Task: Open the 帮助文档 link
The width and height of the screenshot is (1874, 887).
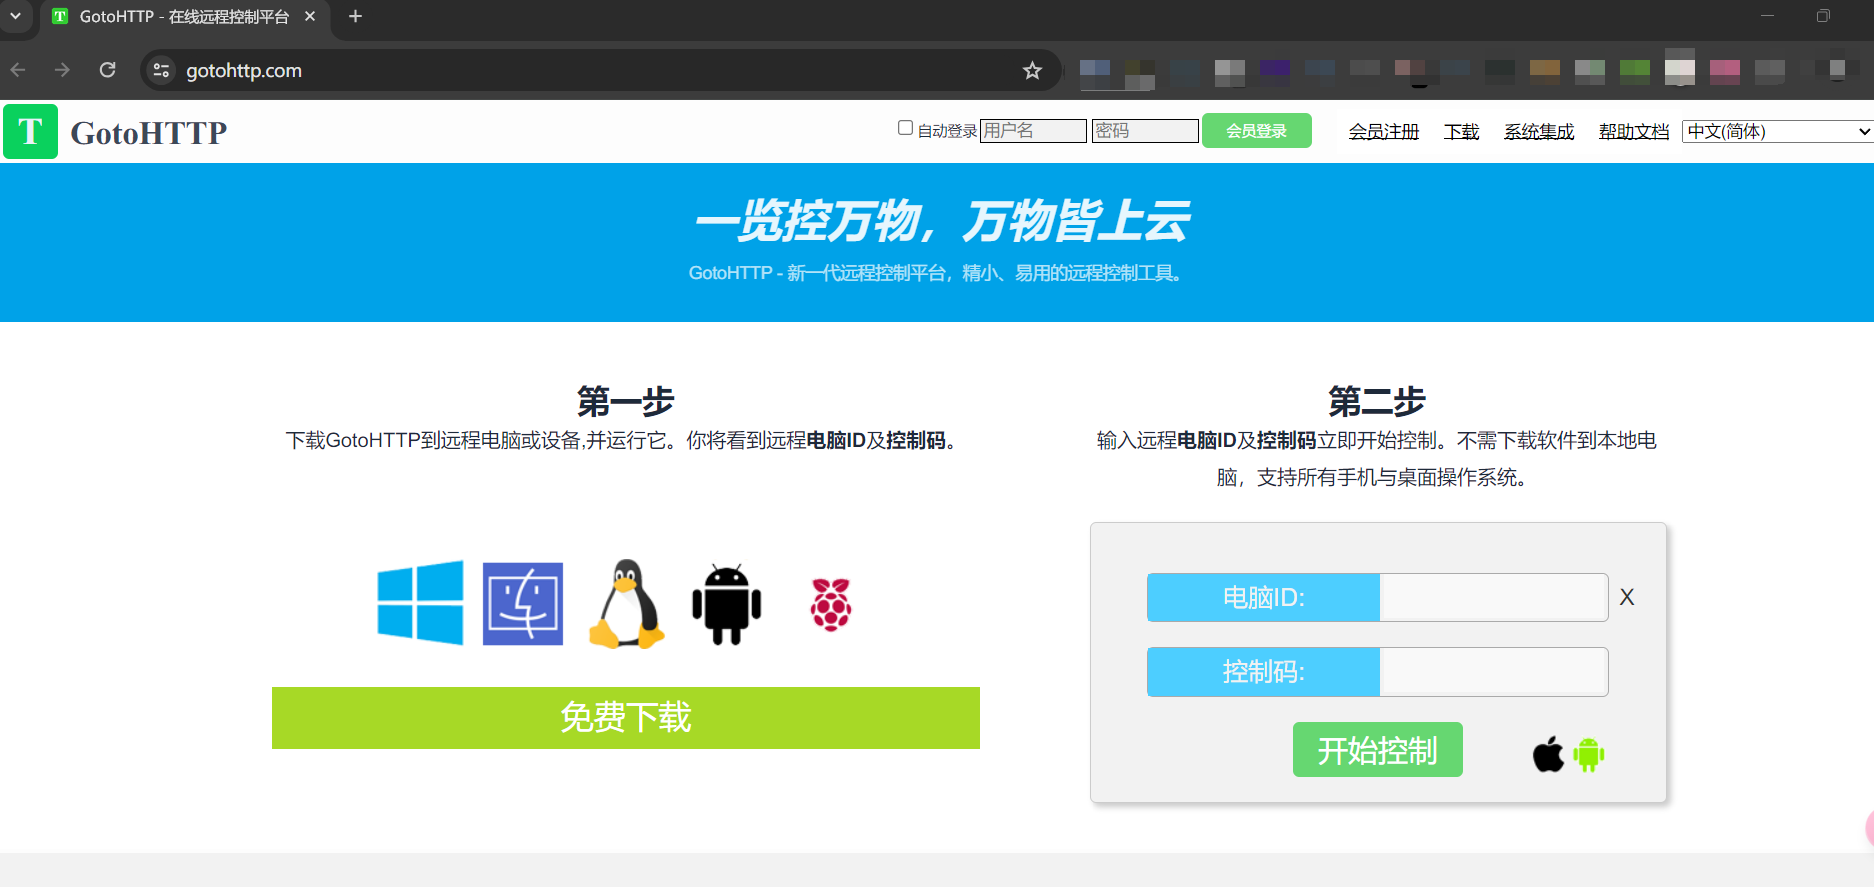Action: coord(1634,132)
